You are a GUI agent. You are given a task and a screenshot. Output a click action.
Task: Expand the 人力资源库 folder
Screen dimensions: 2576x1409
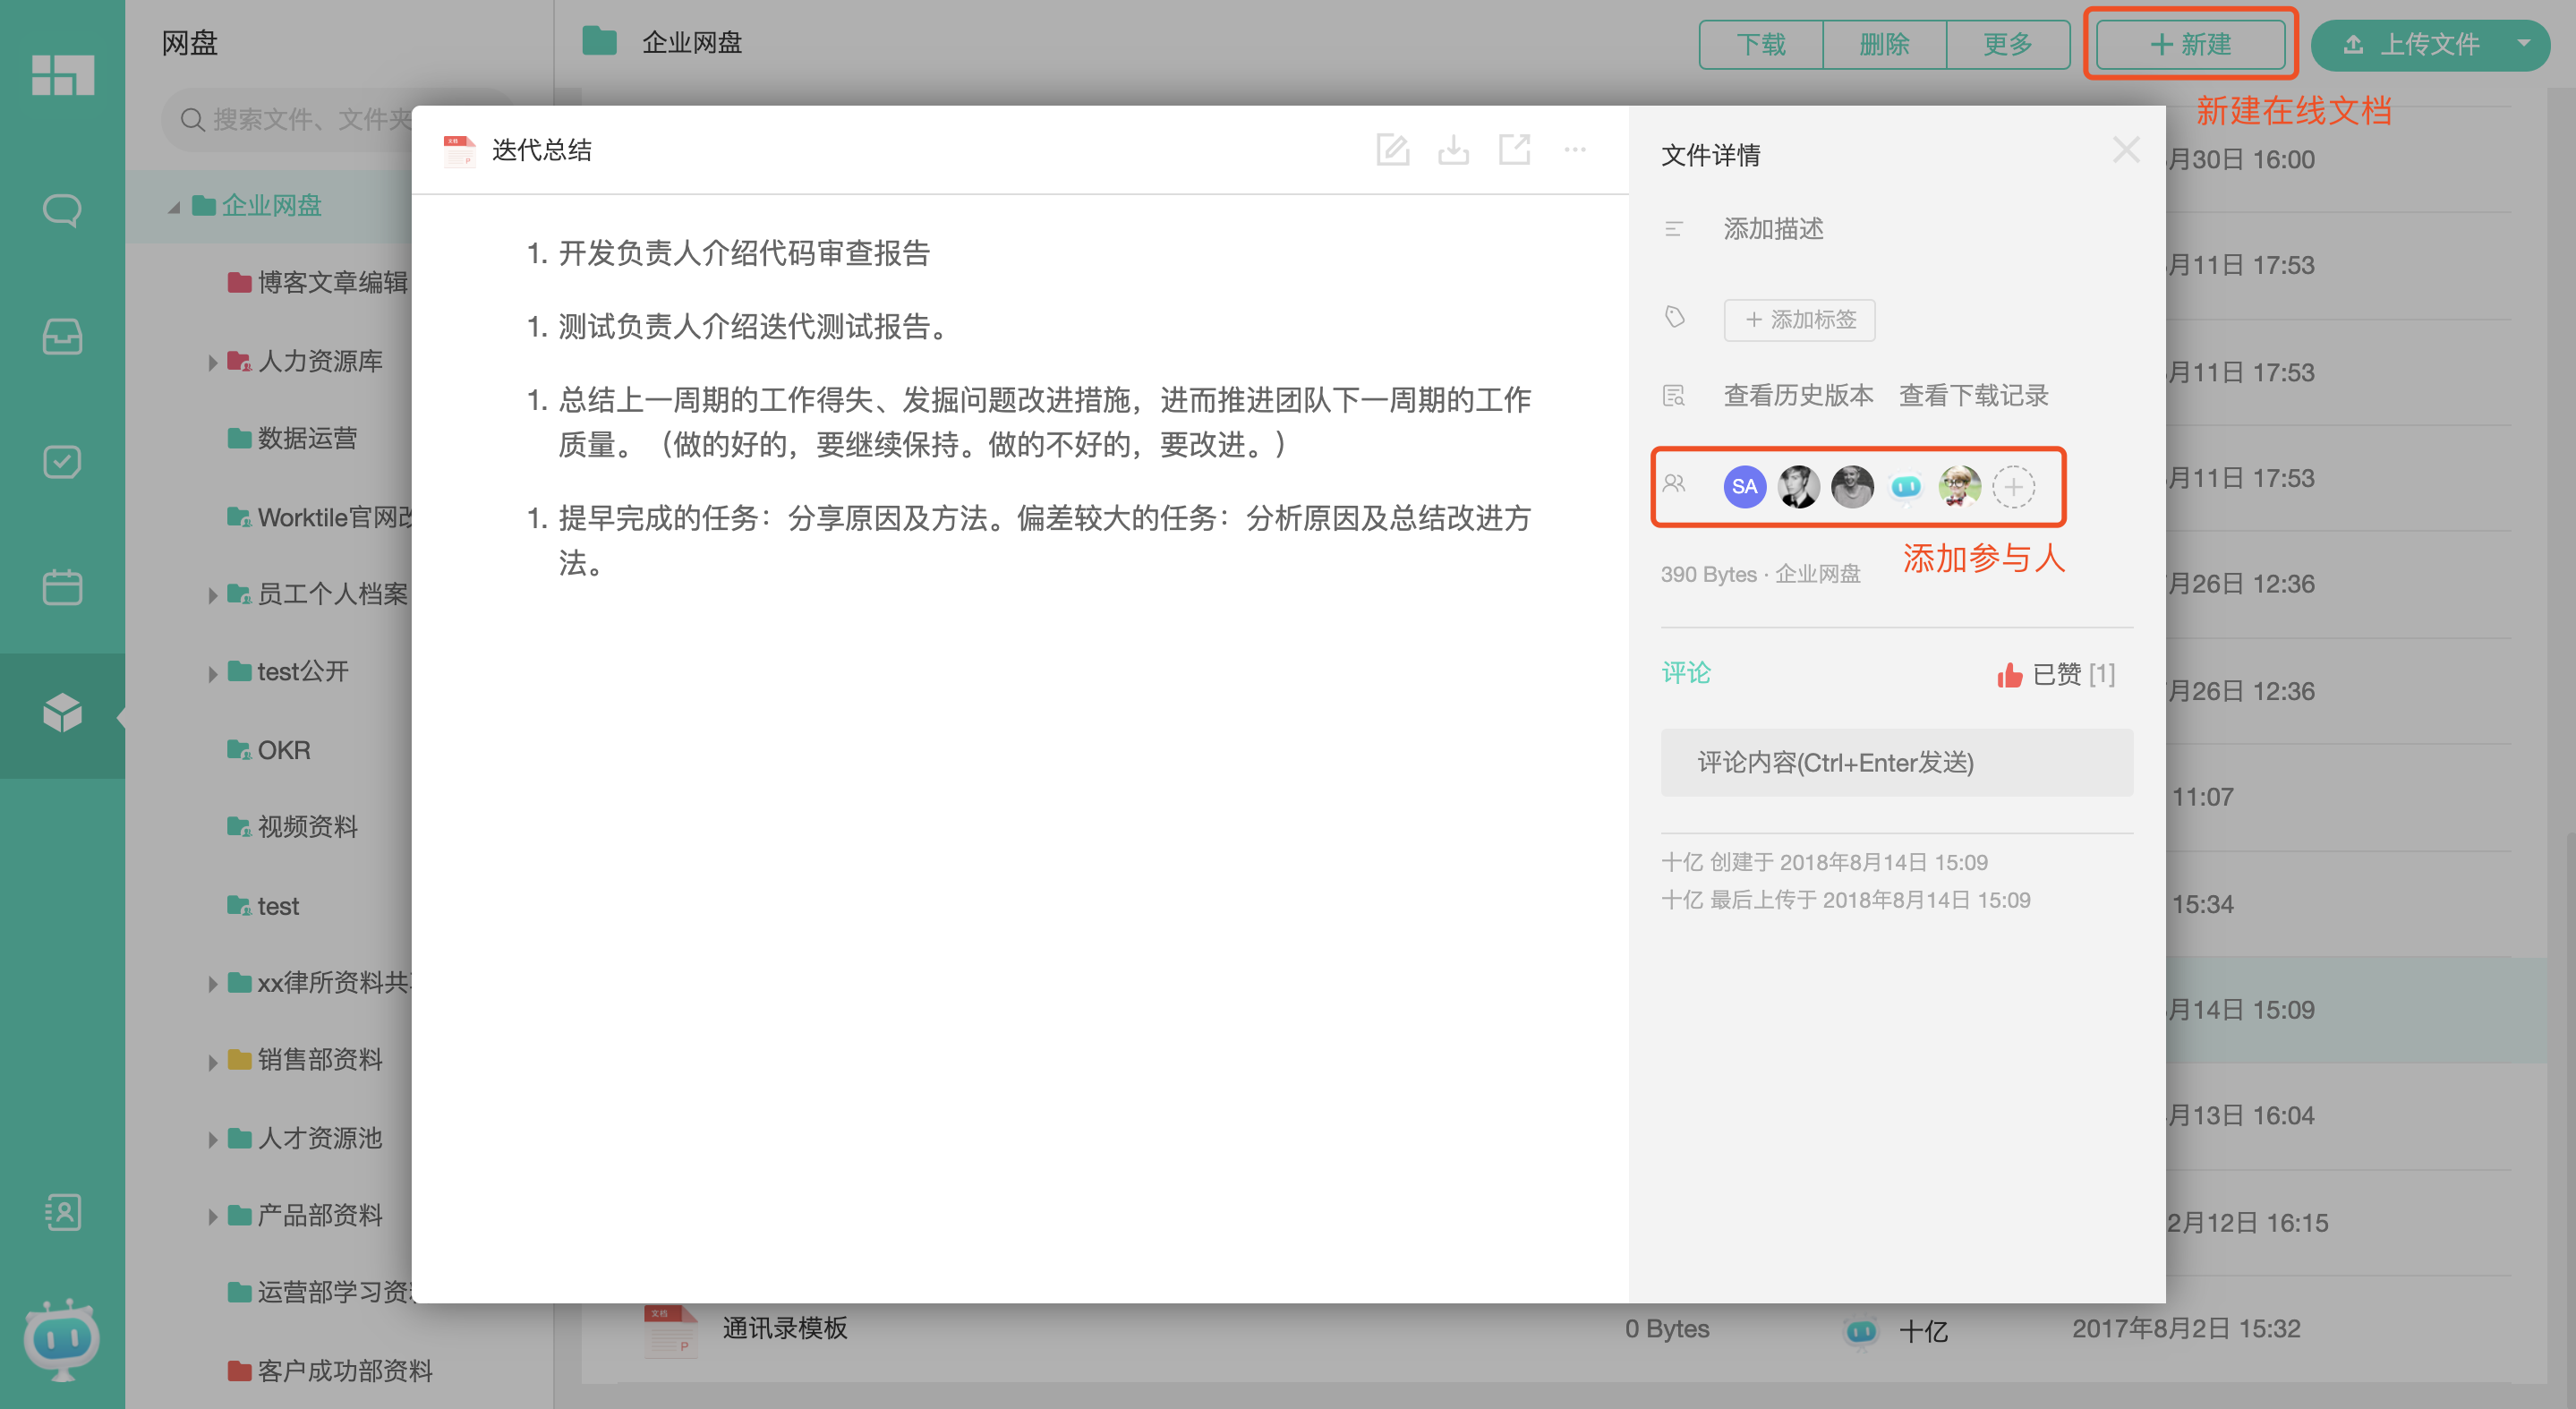pos(212,362)
